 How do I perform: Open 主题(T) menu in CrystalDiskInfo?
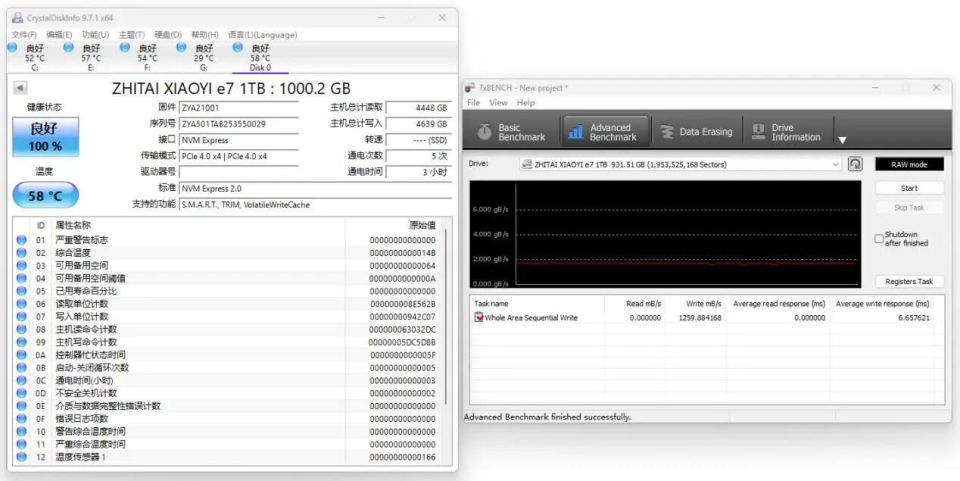pos(132,35)
